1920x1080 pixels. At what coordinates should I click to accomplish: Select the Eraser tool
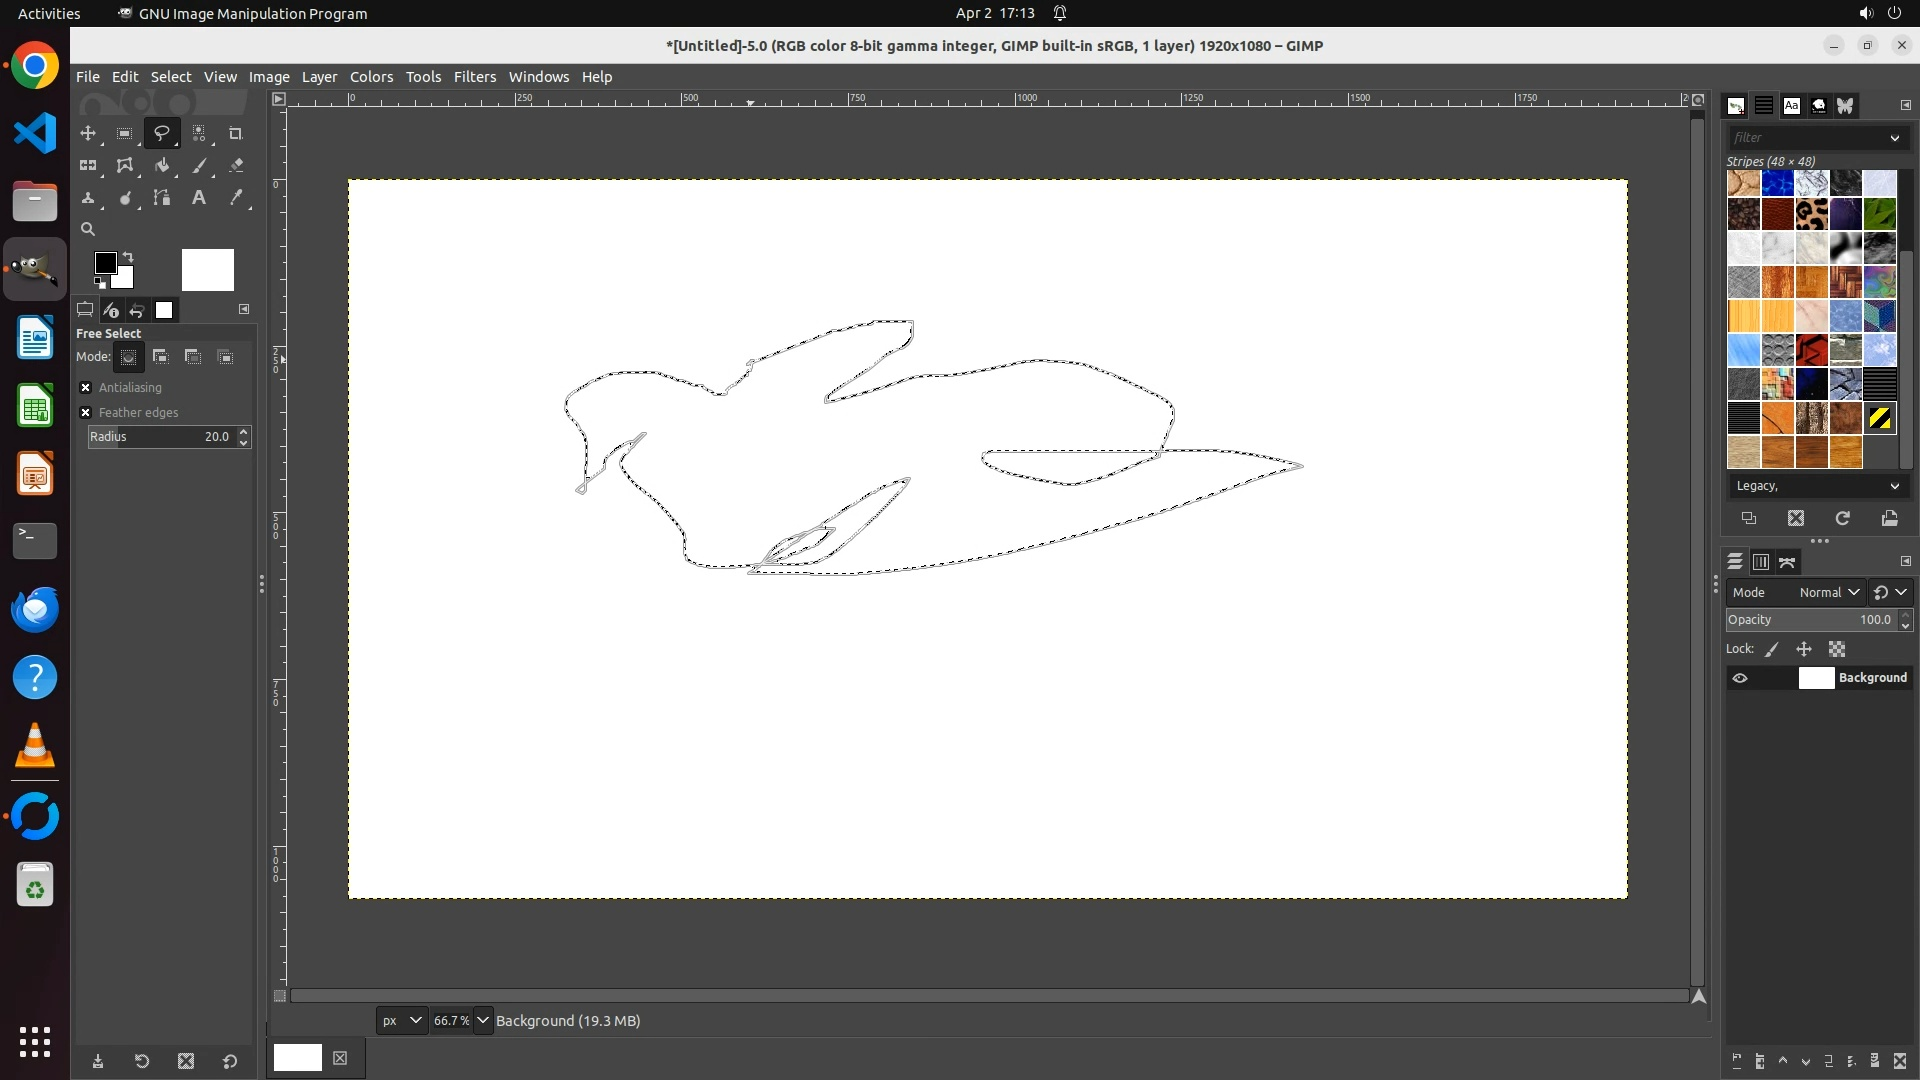pos(236,166)
